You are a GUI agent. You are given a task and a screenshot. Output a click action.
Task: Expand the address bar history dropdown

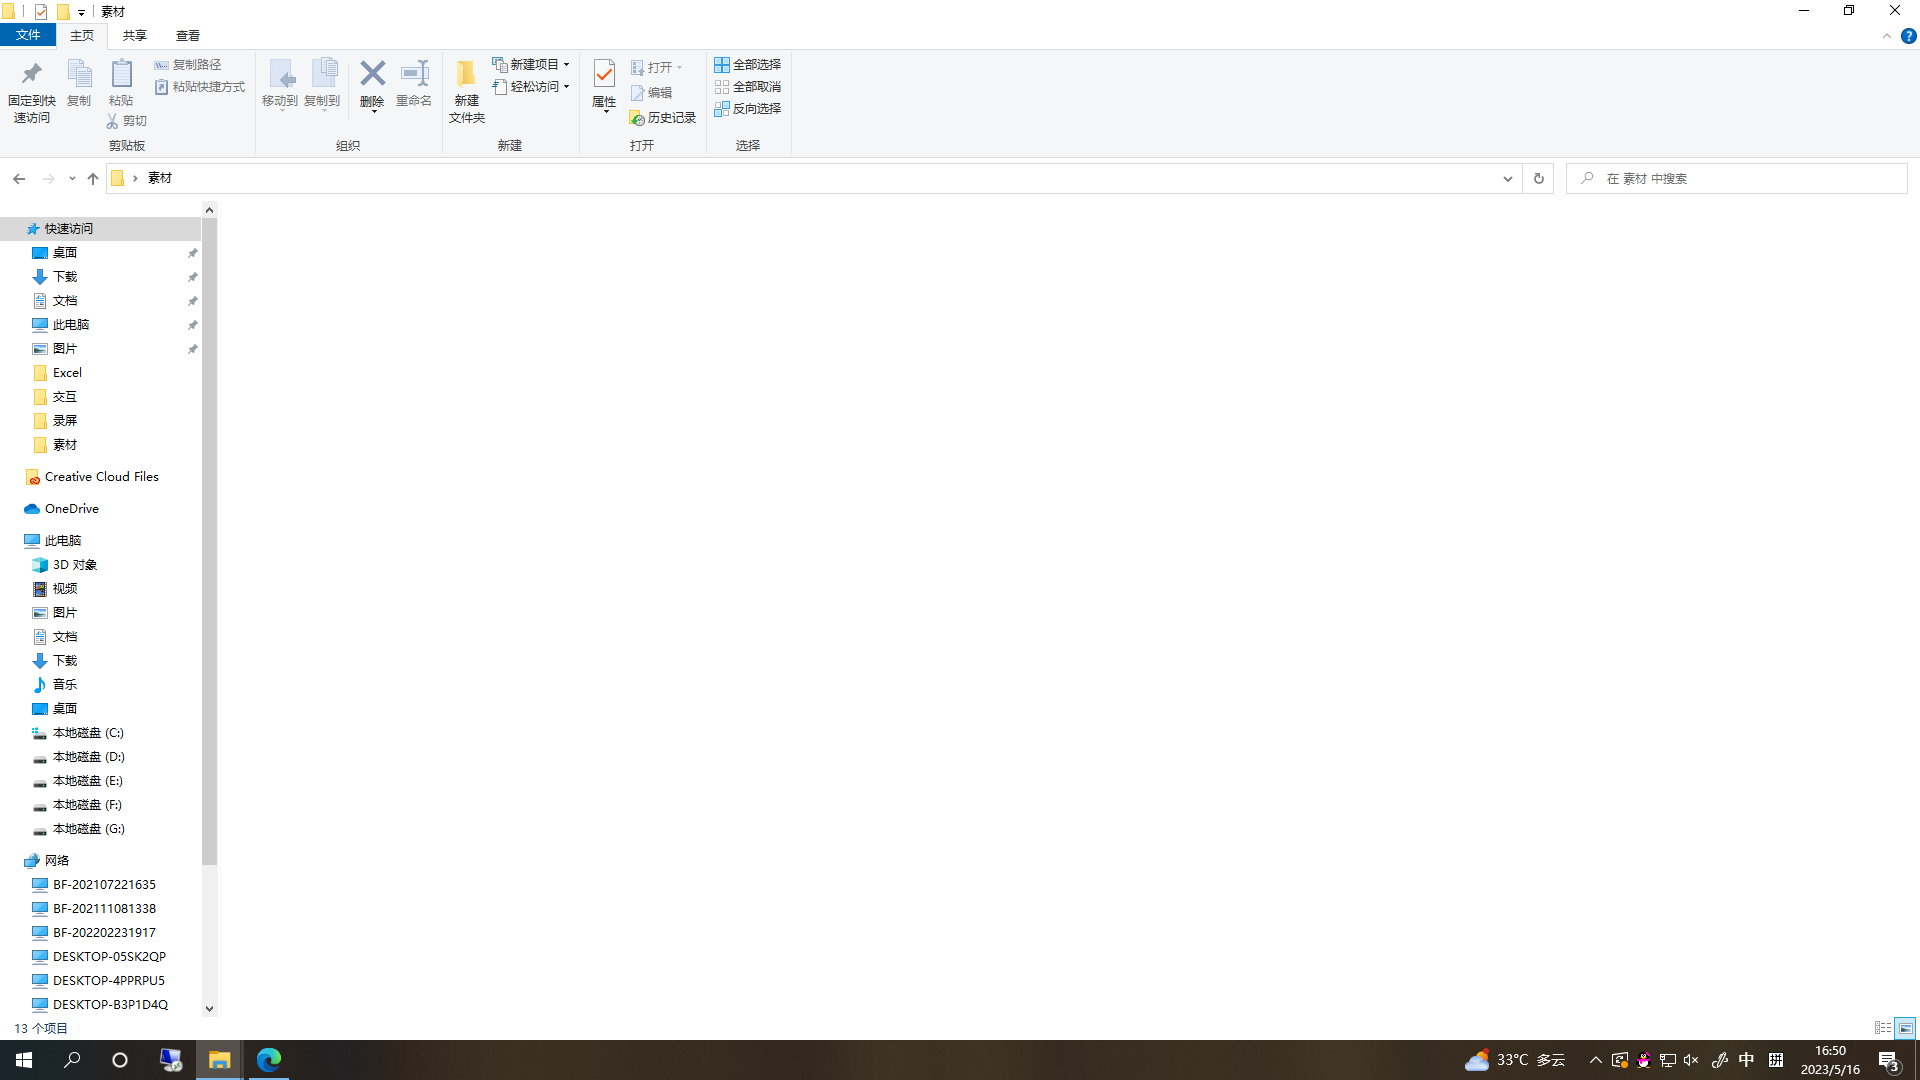click(1507, 179)
